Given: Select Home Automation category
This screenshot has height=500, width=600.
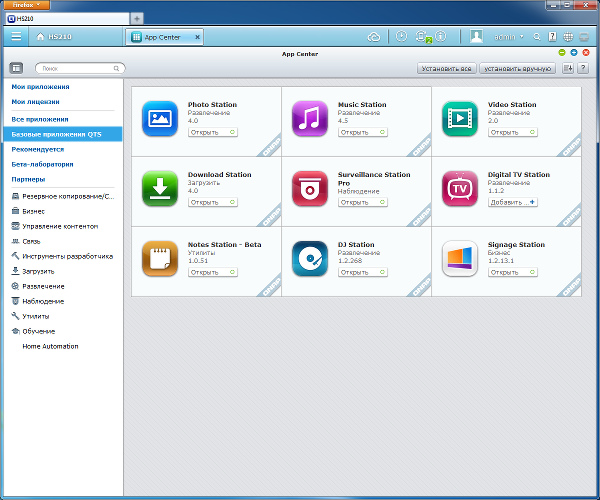Looking at the screenshot, I should 50,346.
